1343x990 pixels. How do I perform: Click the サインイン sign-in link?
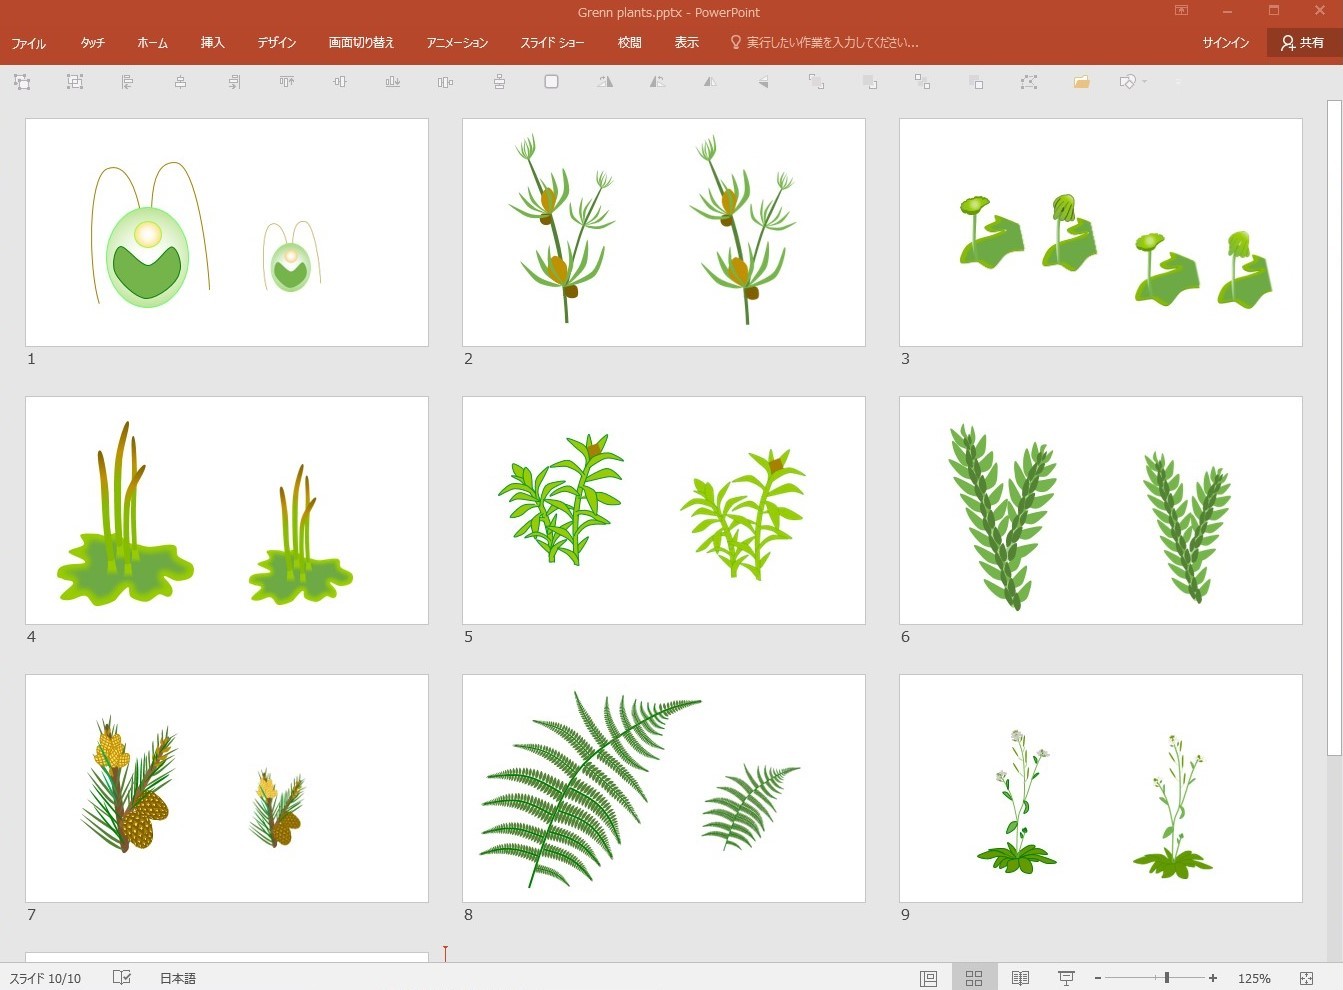pyautogui.click(x=1225, y=43)
